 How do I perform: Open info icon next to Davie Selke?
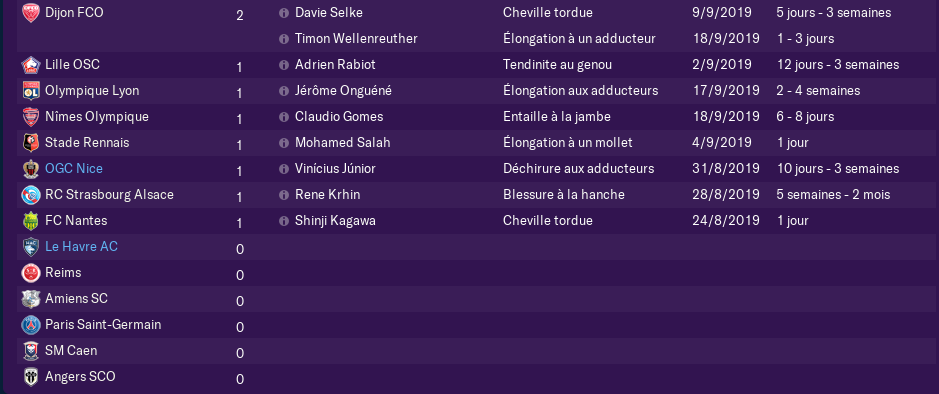pos(284,13)
